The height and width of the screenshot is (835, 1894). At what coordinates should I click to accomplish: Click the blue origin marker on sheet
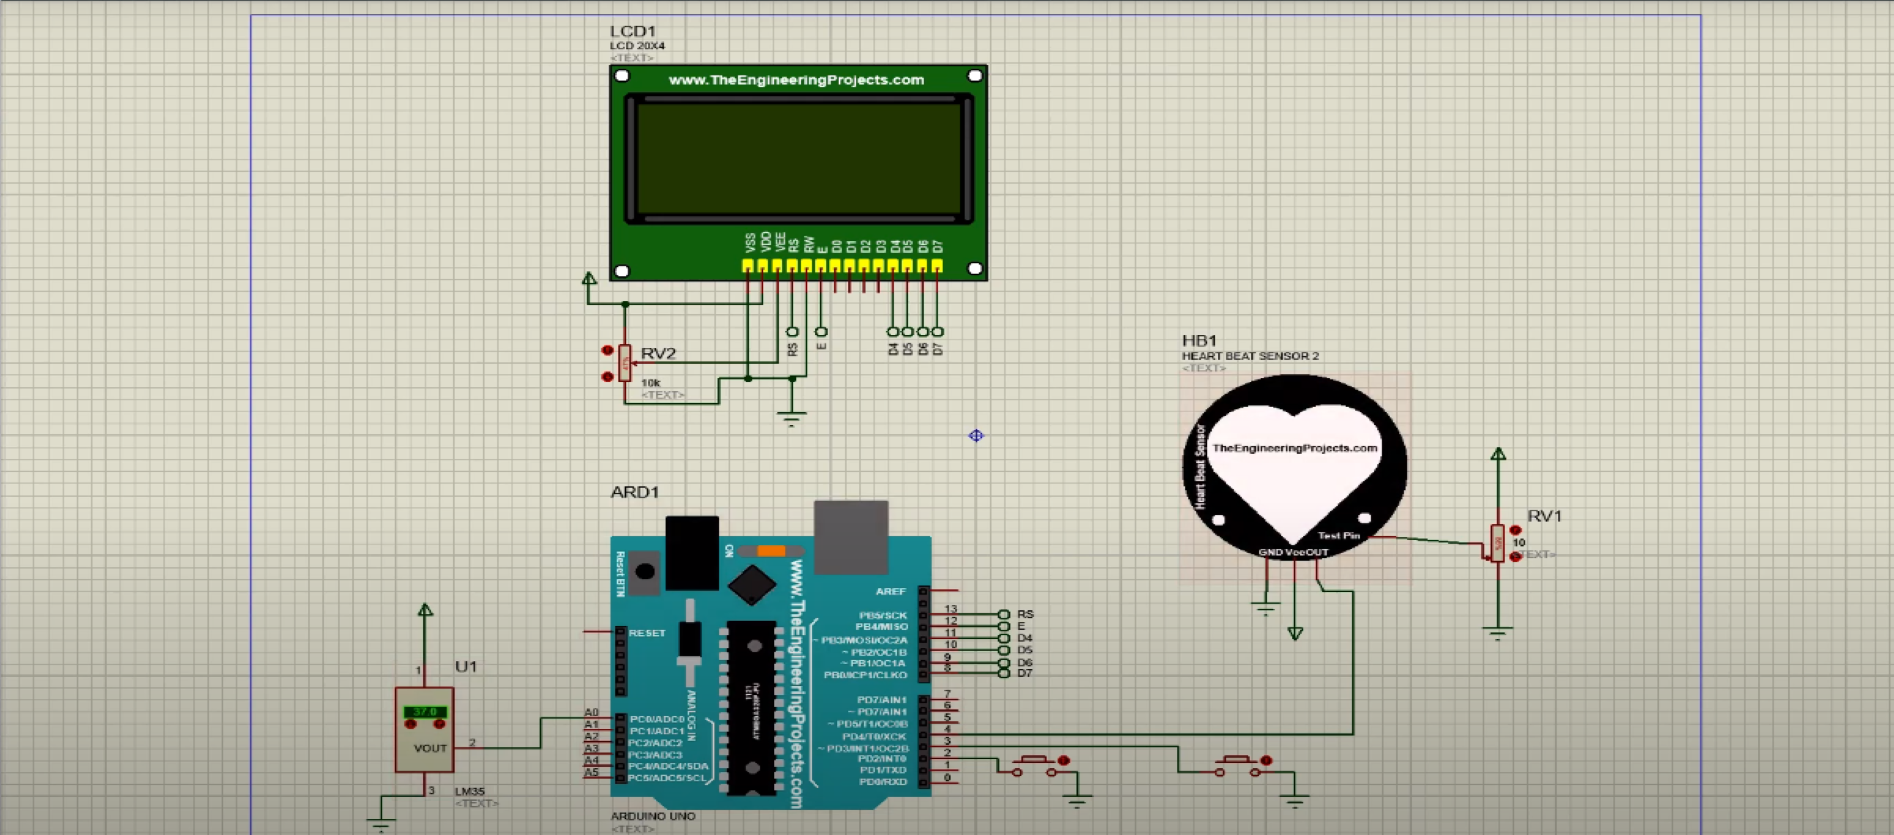976,435
